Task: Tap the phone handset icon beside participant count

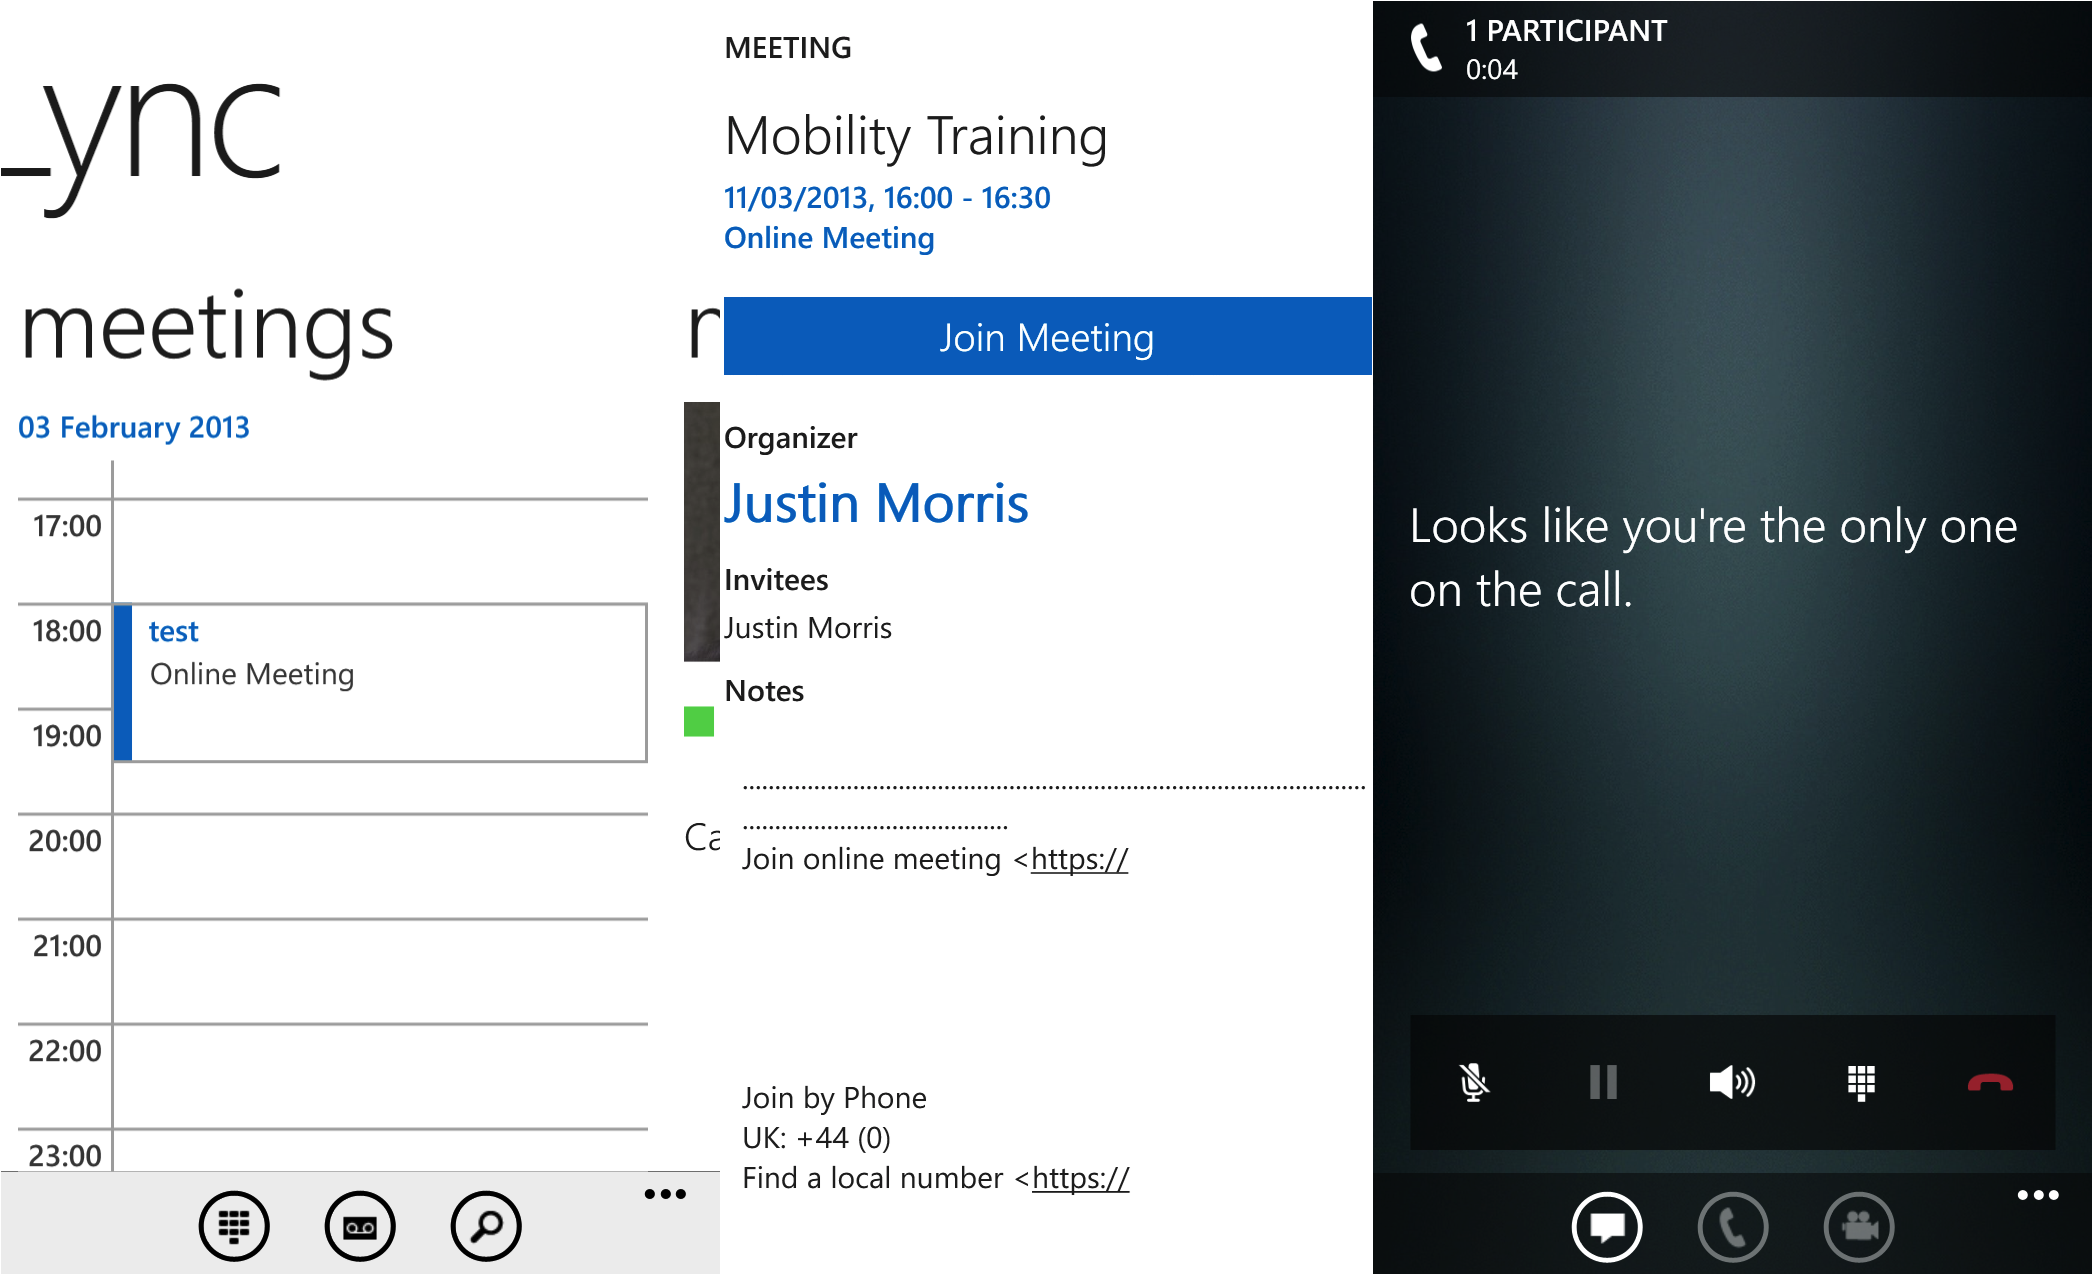Action: tap(1425, 48)
